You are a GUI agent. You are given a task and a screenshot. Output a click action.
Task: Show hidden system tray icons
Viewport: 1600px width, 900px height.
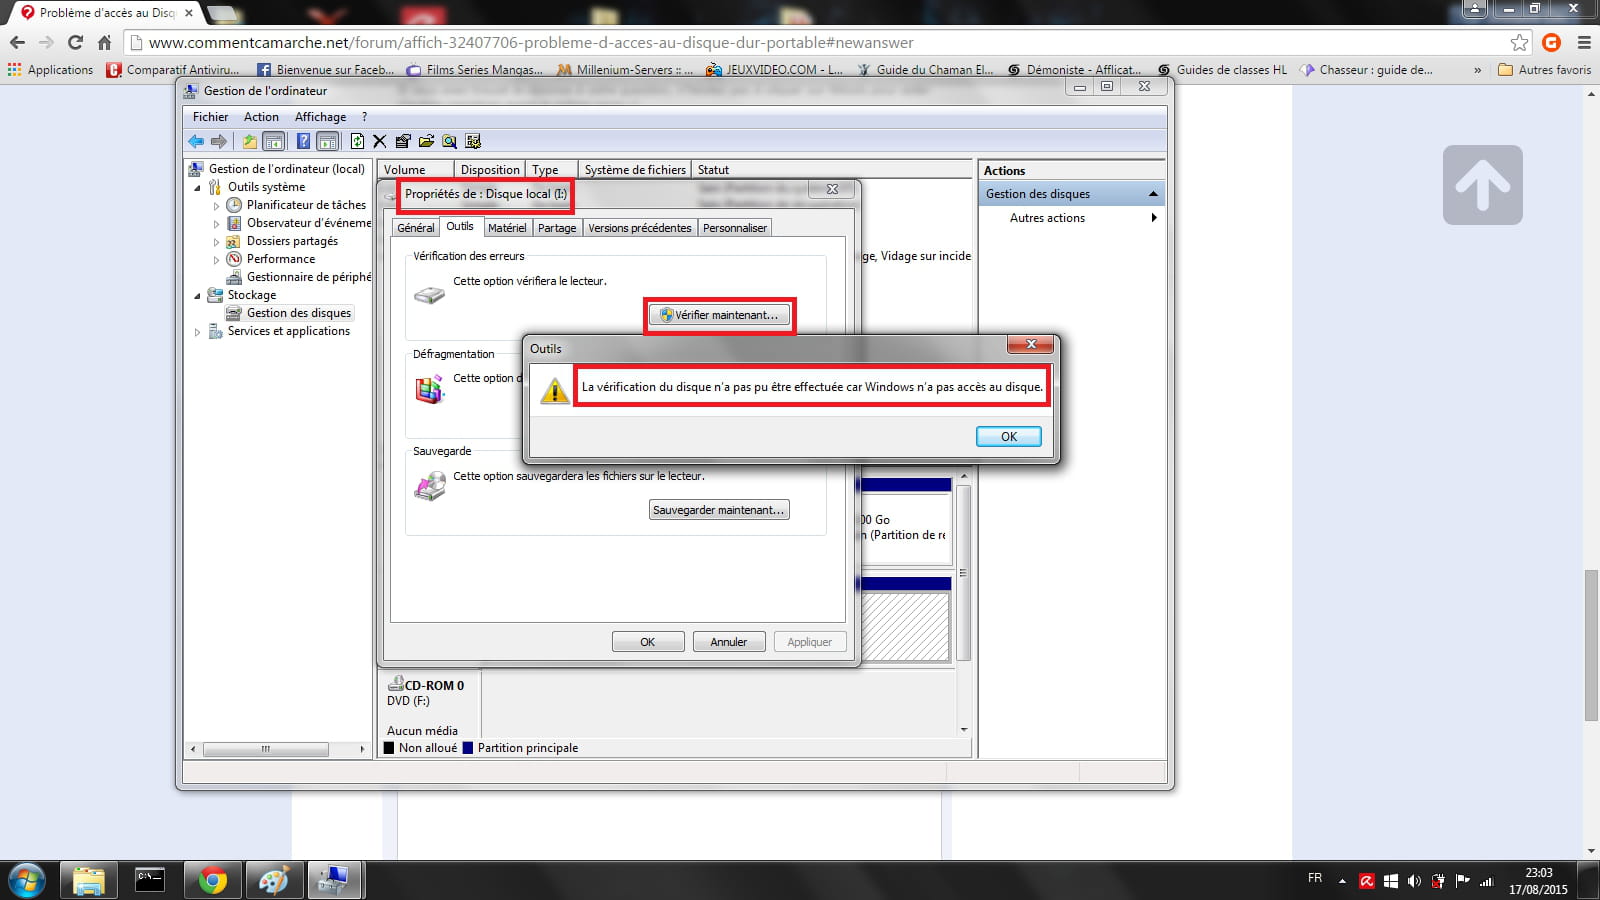point(1342,881)
